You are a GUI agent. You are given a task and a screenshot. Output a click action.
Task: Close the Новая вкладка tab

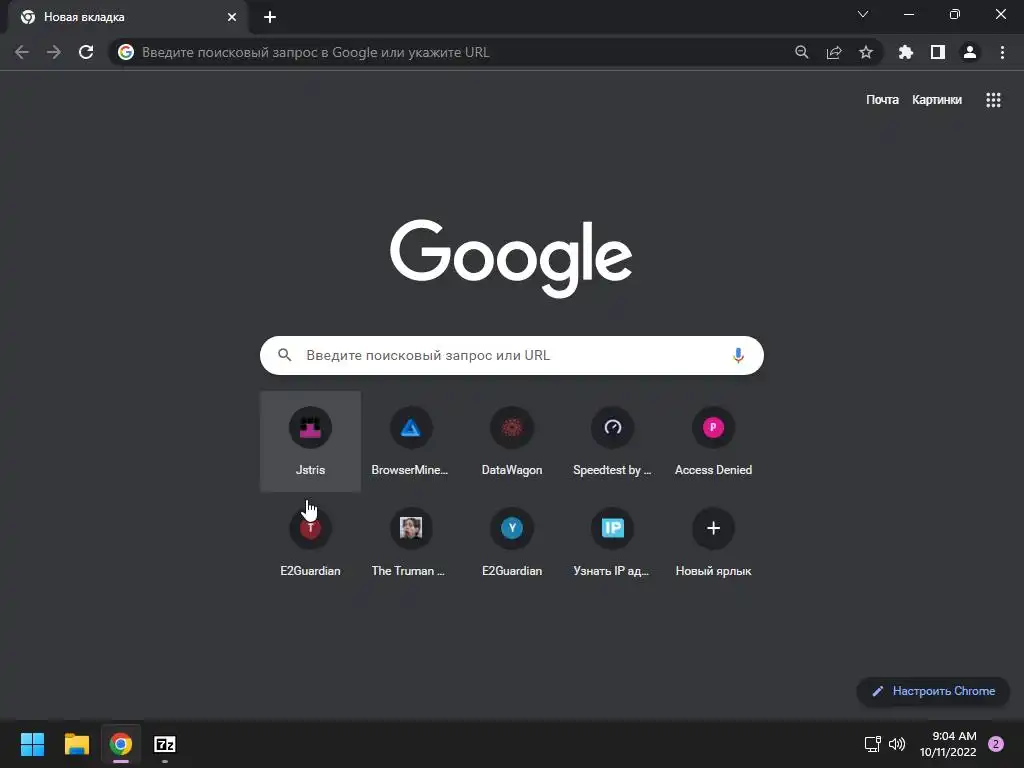coord(232,17)
